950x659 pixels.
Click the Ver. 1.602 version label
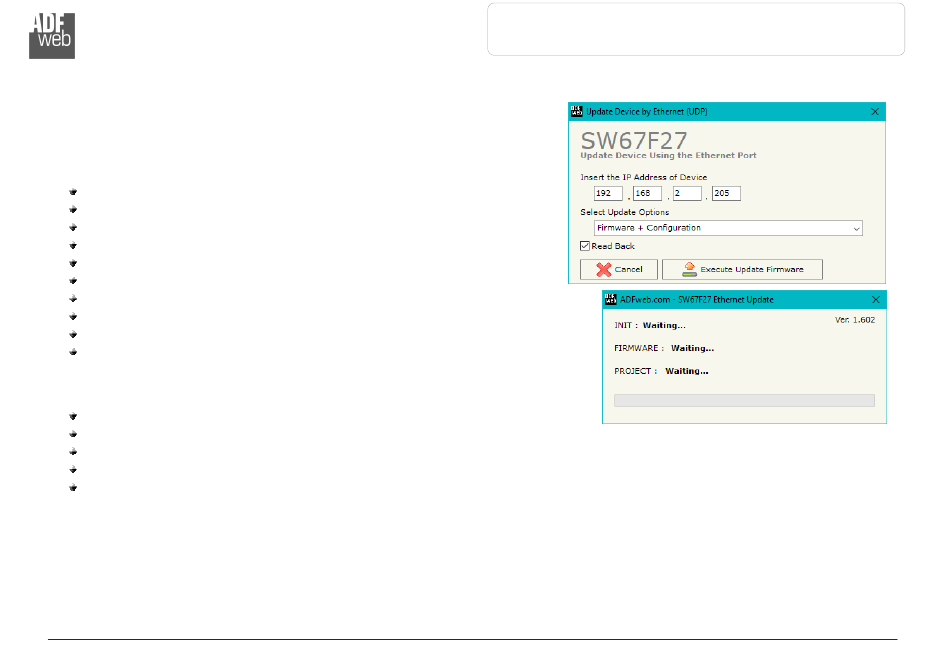pyautogui.click(x=855, y=320)
